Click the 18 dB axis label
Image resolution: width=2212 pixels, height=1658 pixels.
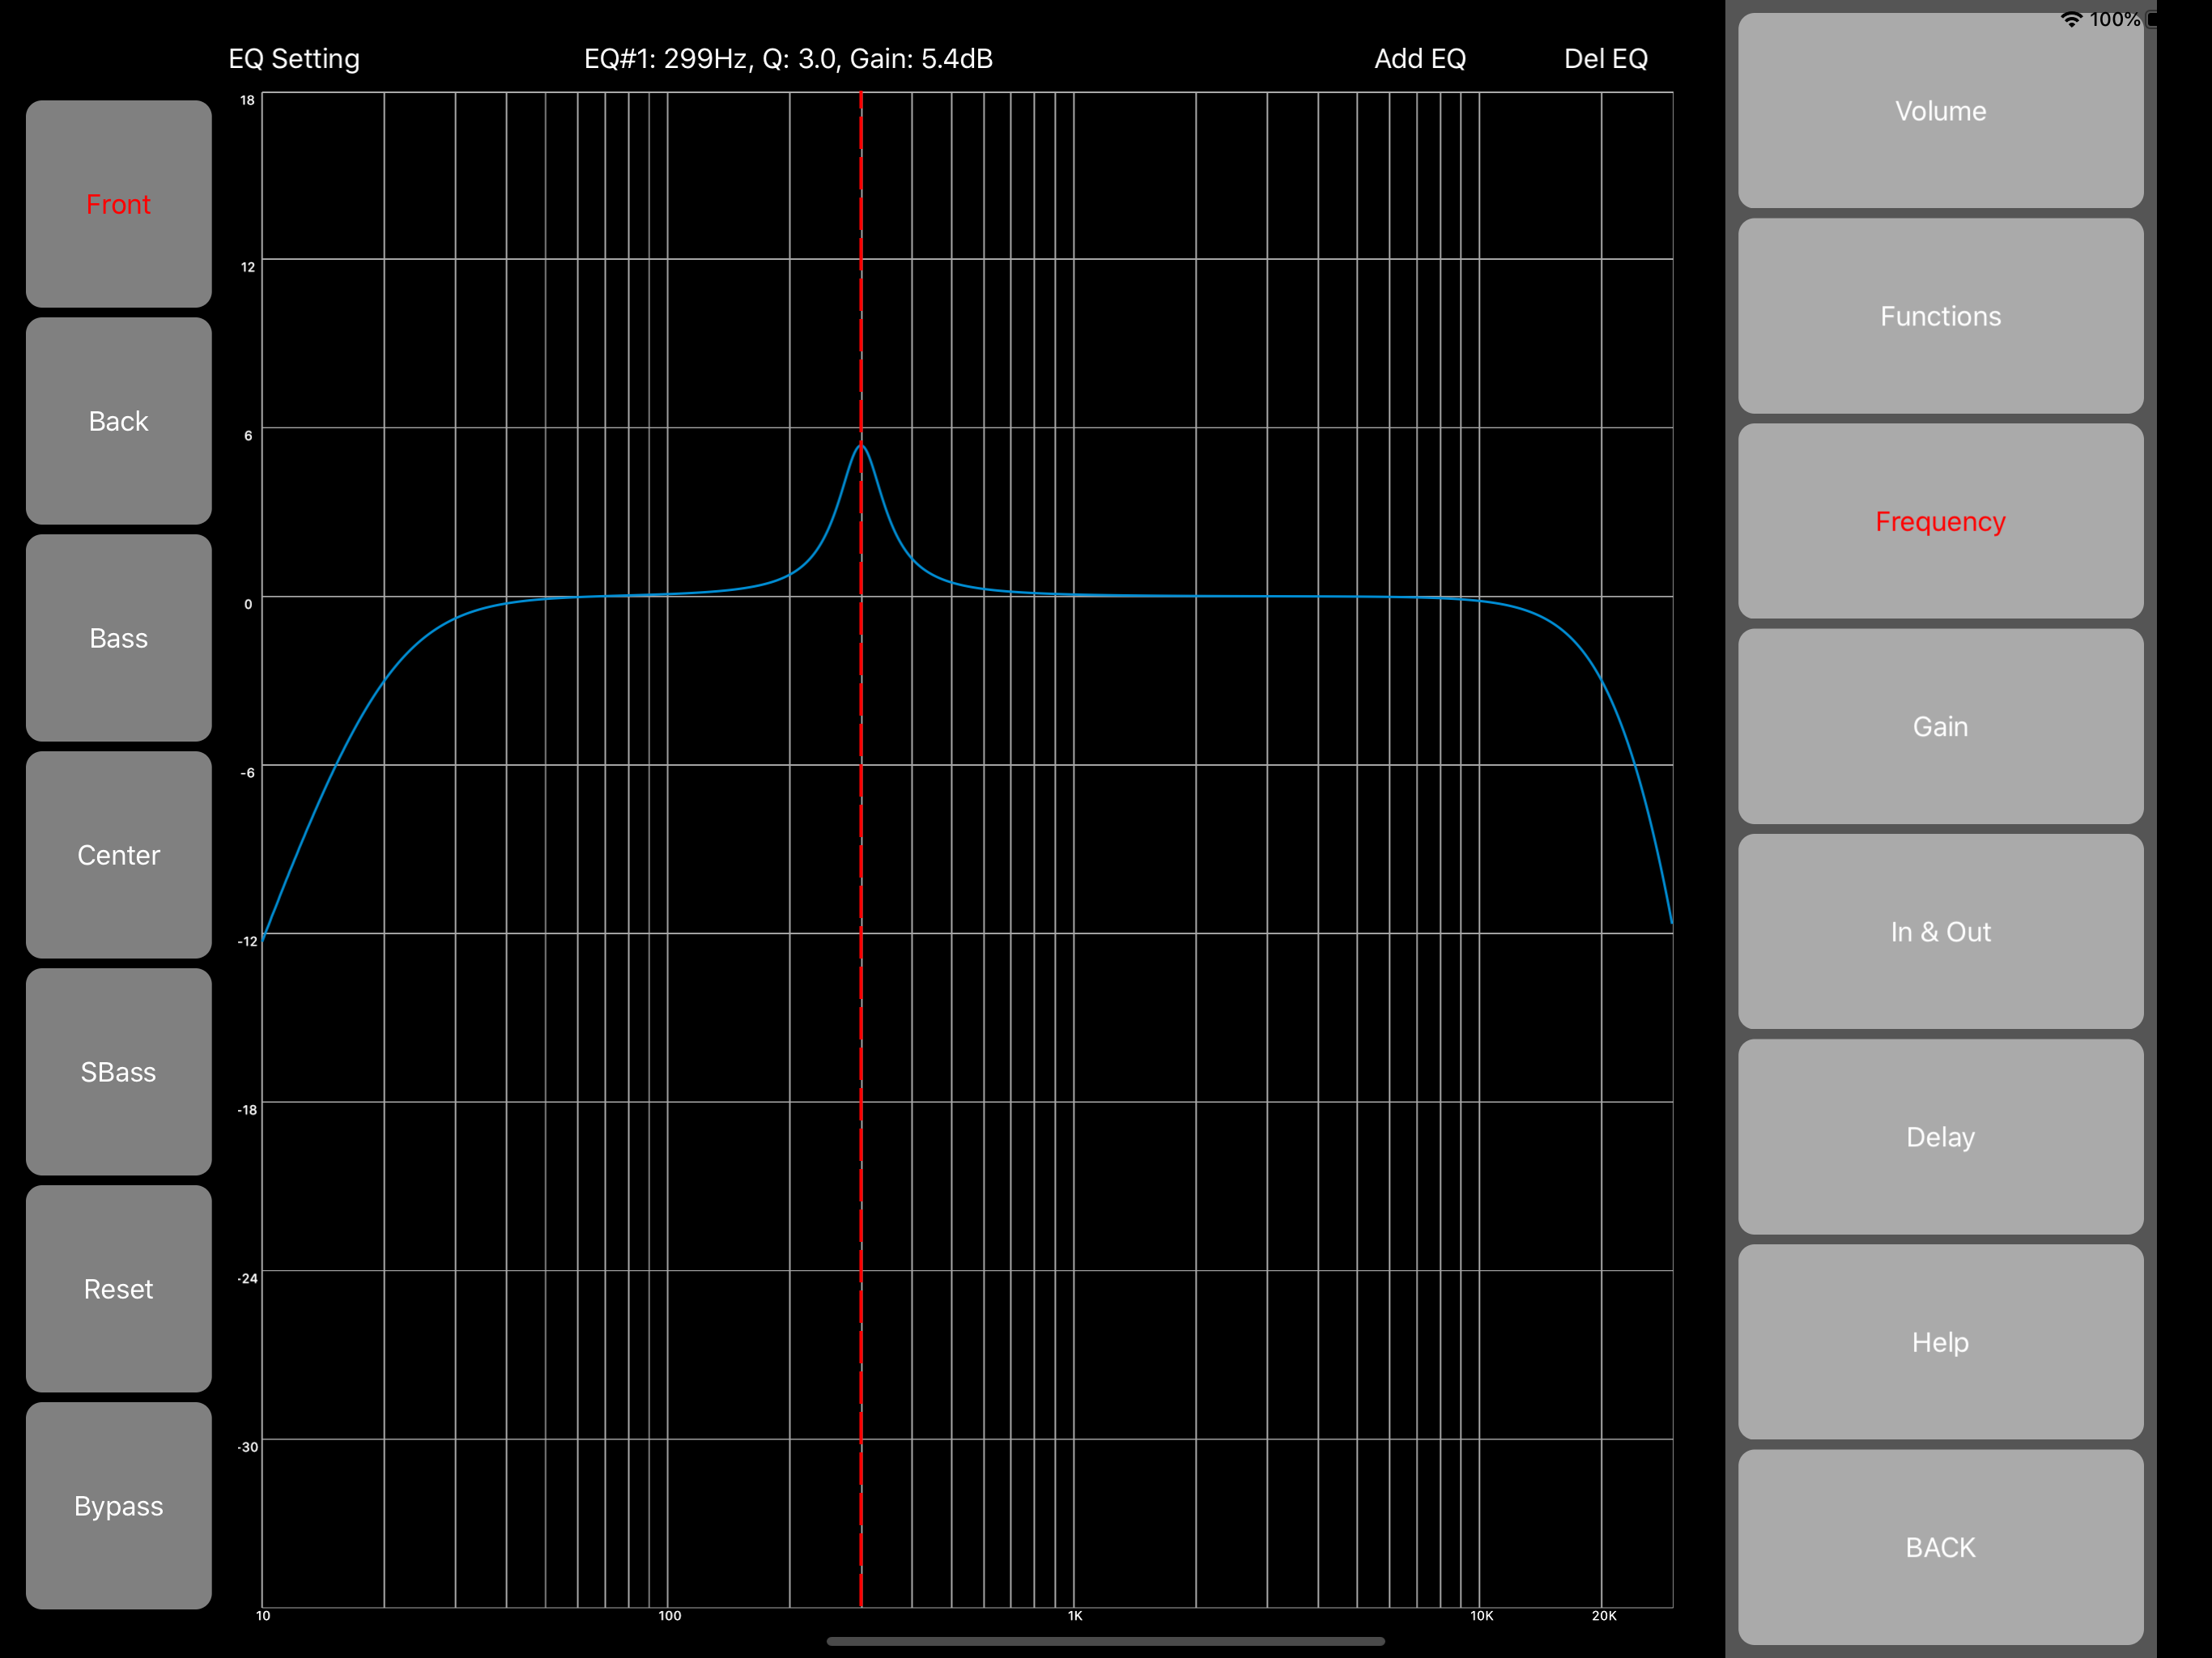pos(247,100)
